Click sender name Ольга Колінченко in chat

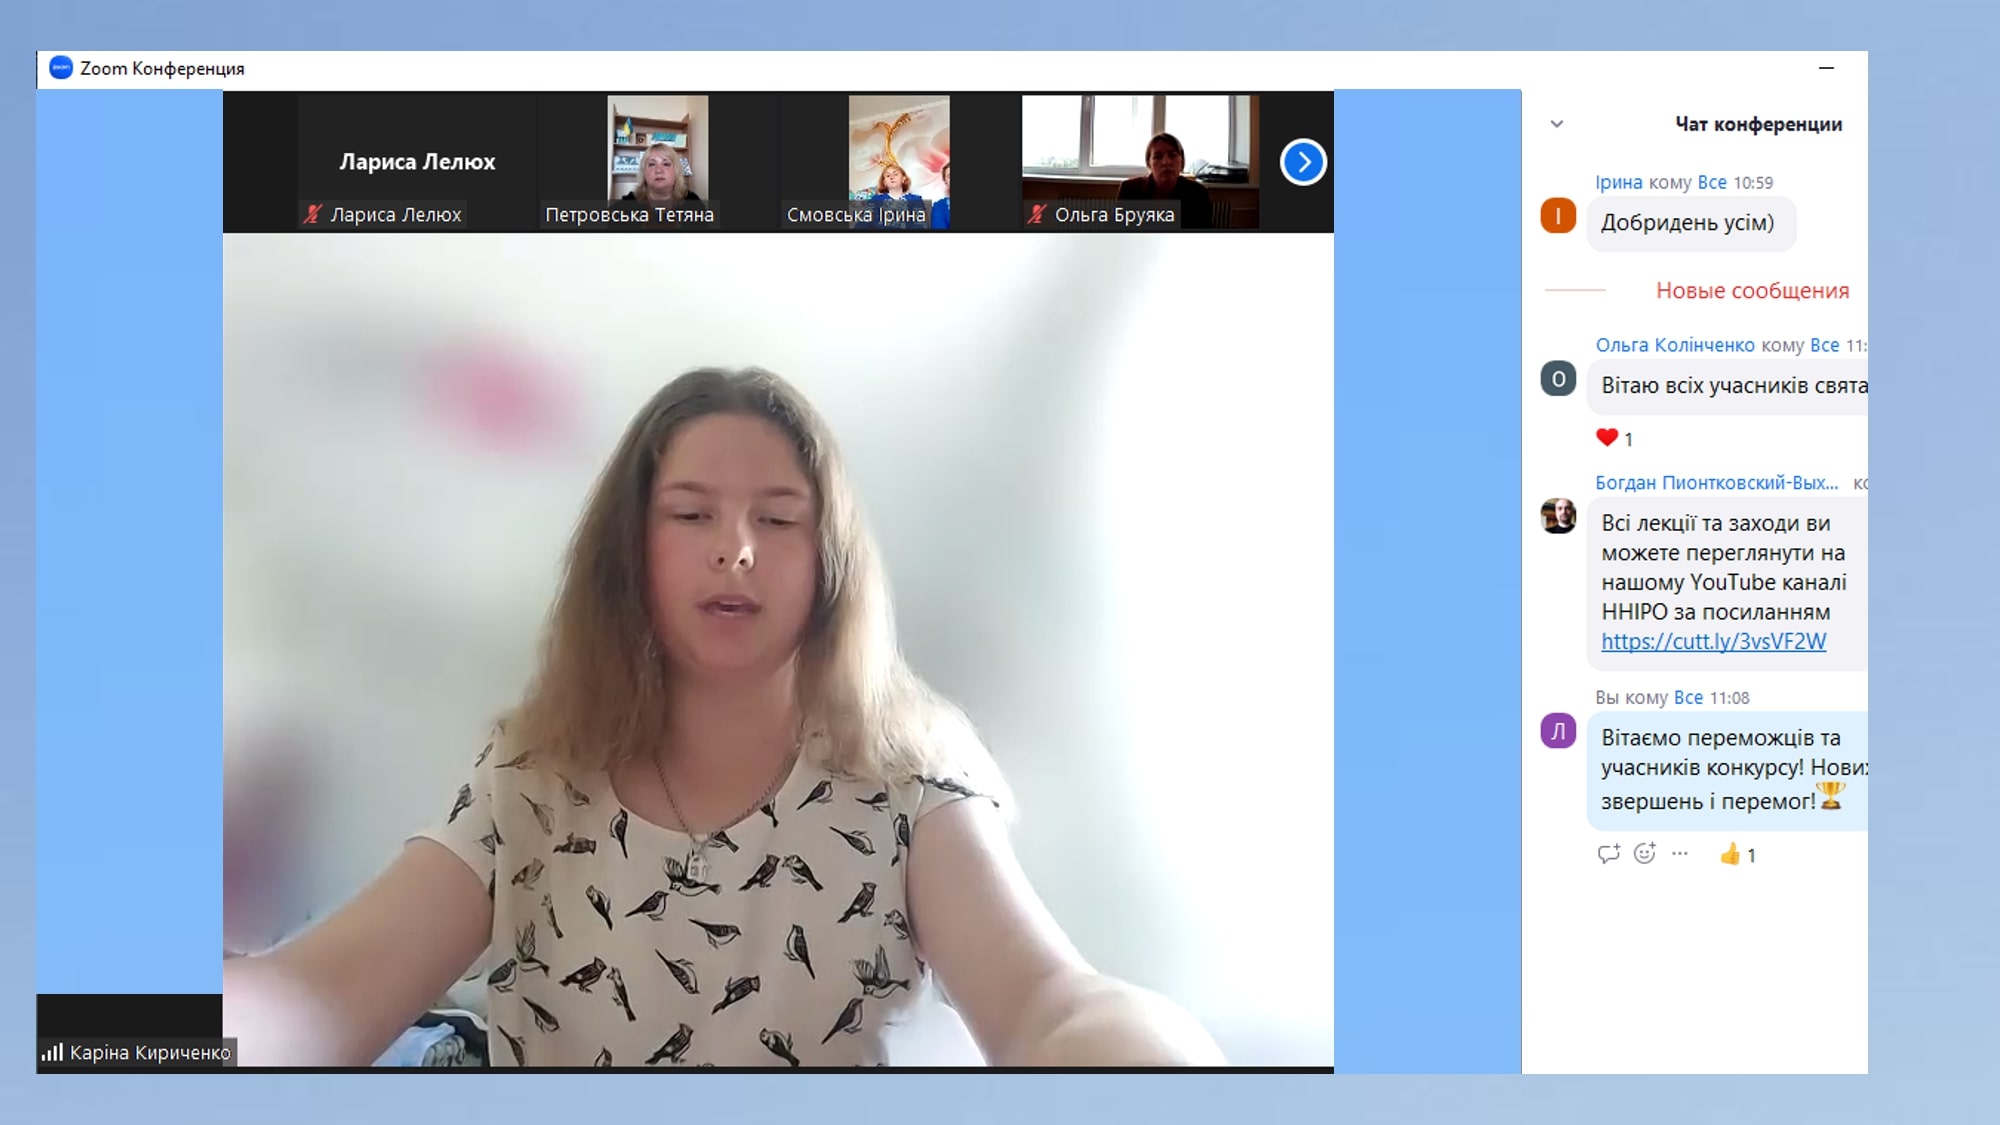(x=1674, y=345)
